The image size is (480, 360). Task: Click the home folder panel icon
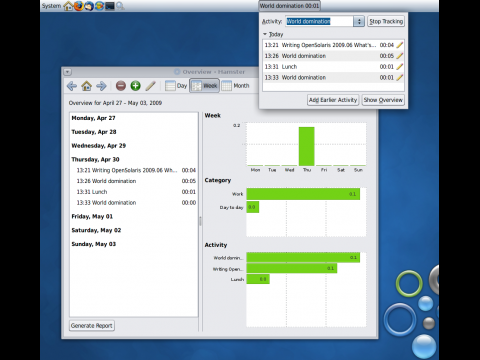coord(68,6)
